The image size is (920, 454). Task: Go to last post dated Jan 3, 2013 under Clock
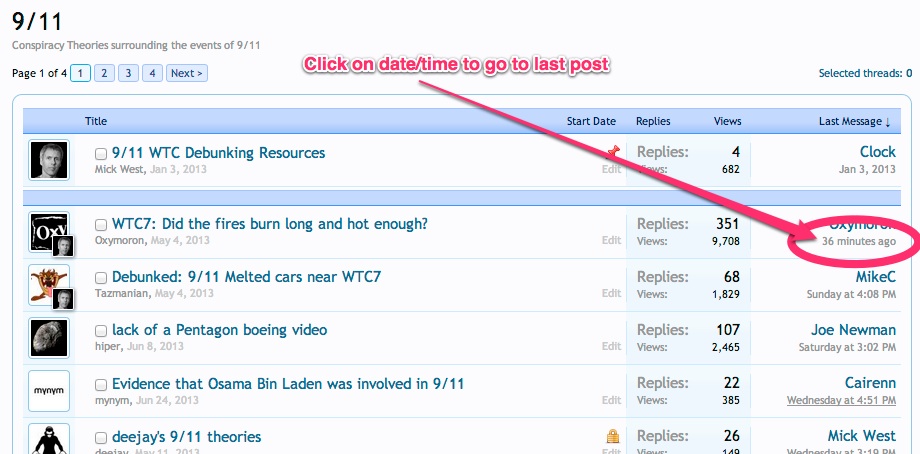(x=867, y=169)
